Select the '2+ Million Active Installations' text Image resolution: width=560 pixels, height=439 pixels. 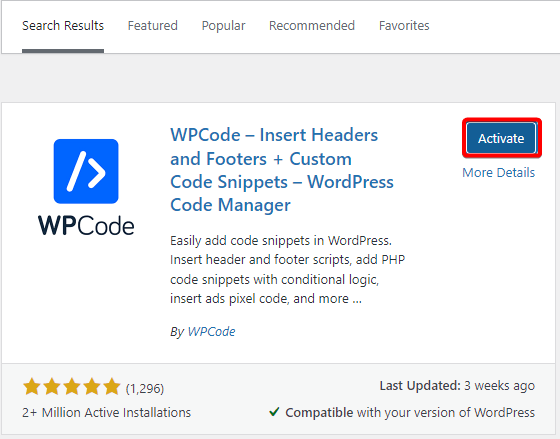click(106, 413)
